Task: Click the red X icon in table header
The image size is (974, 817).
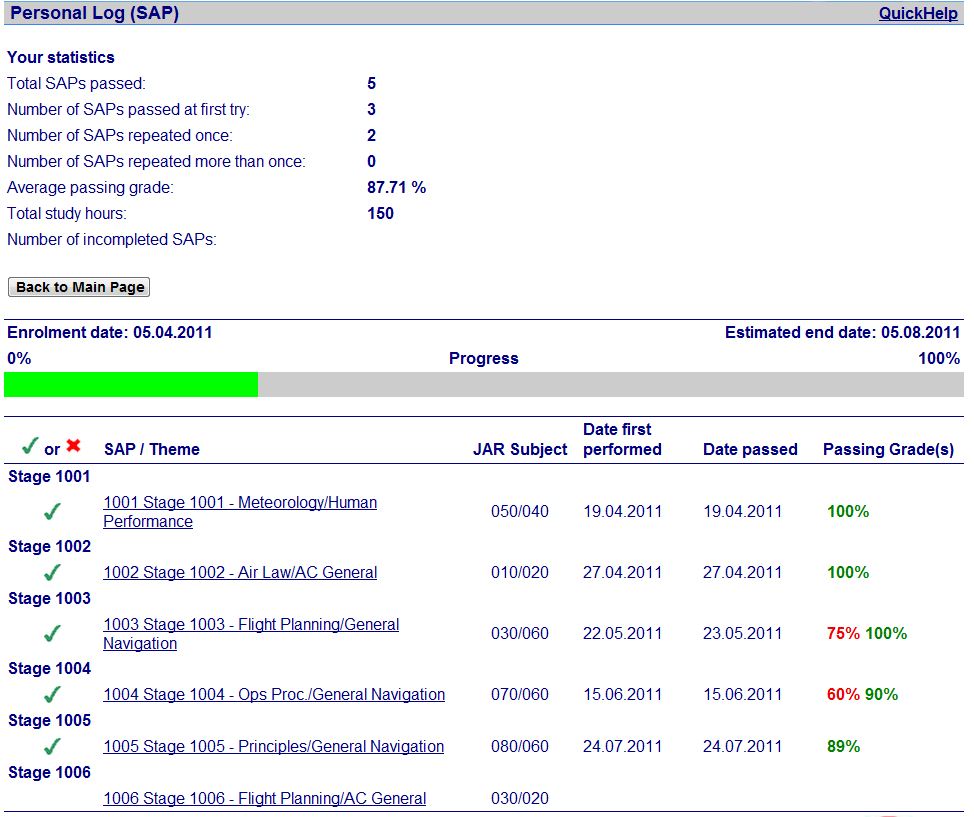Action: 73,447
